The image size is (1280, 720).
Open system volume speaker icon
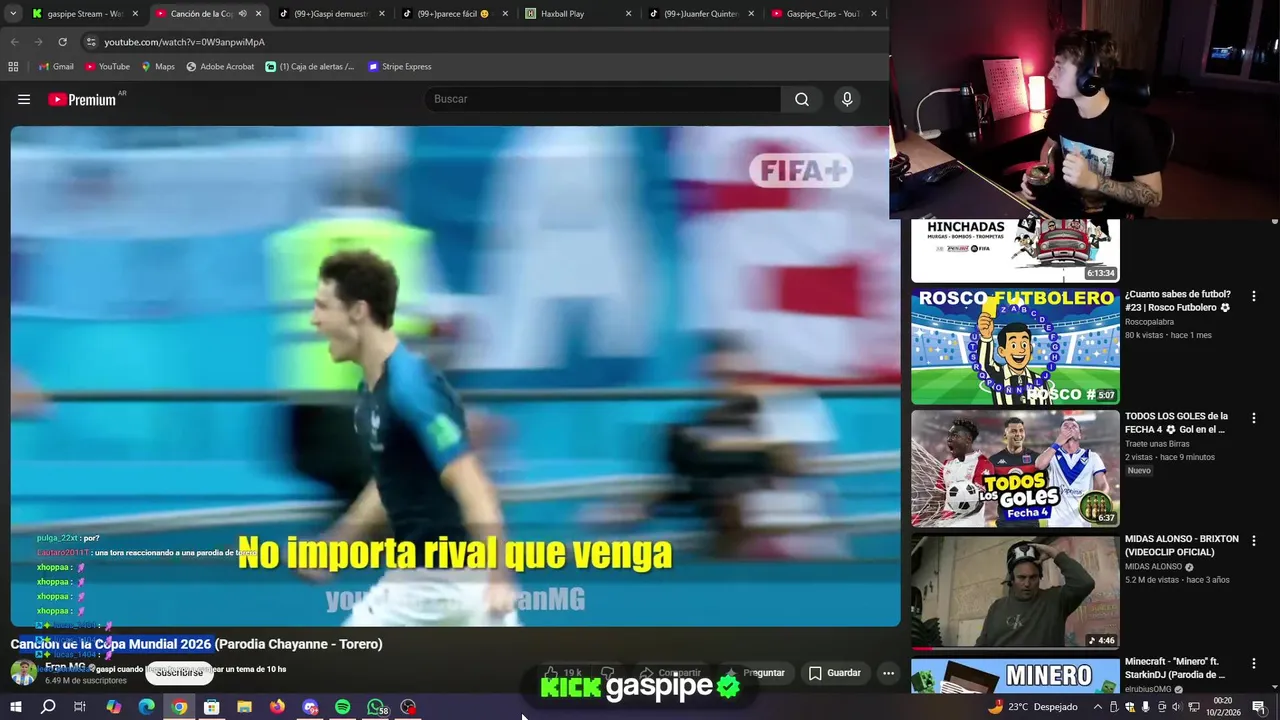click(x=1176, y=707)
